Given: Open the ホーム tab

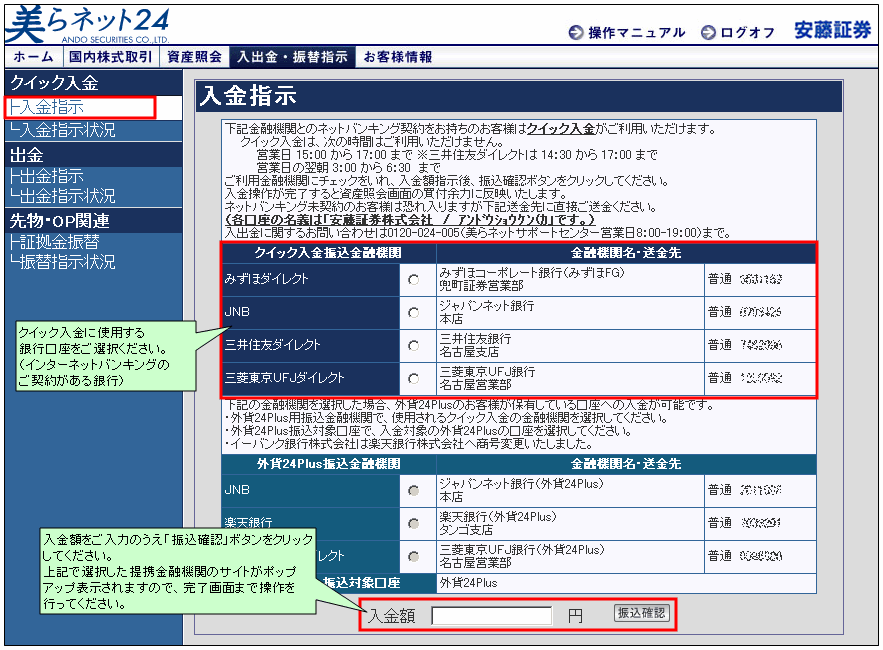Looking at the screenshot, I should point(33,57).
